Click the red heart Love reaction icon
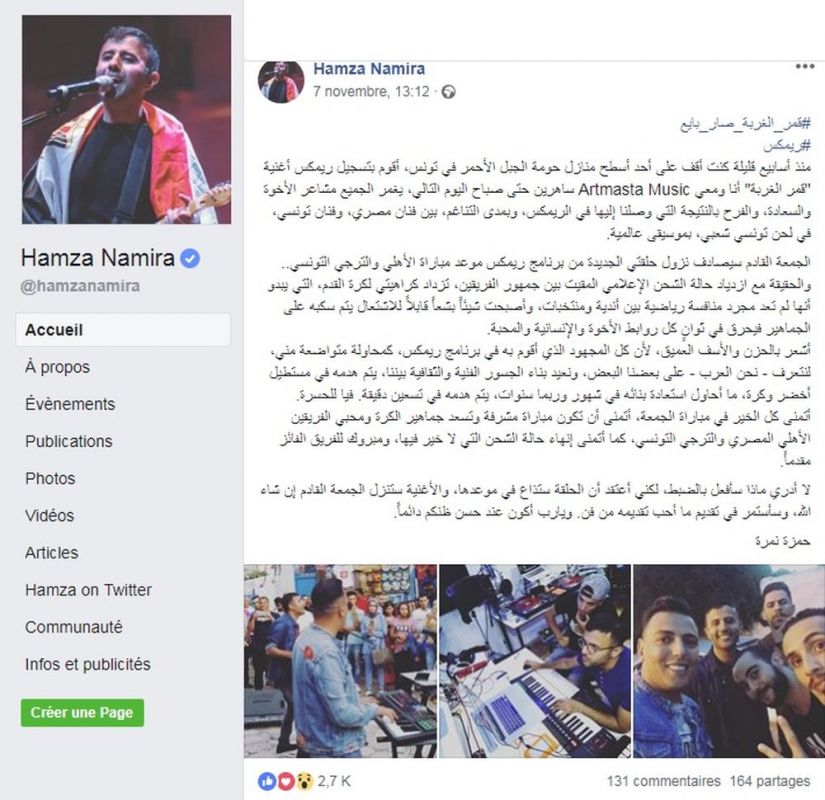Screen dimensions: 825x800 pyautogui.click(x=285, y=782)
